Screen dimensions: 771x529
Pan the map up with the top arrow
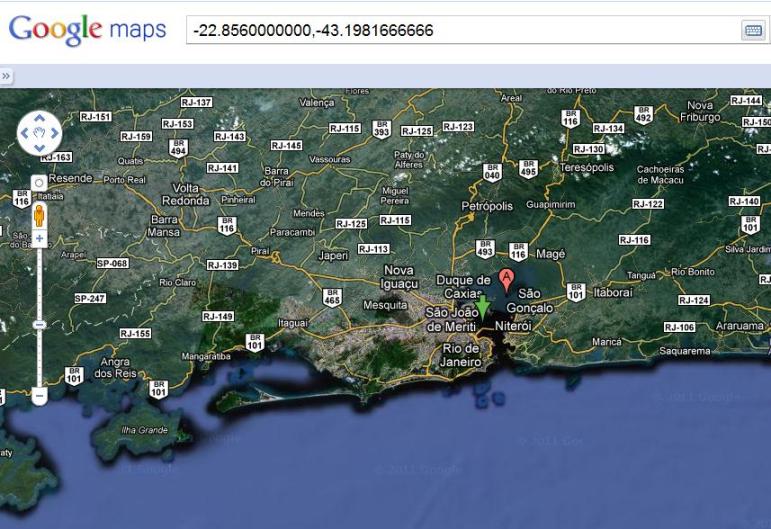[x=39, y=118]
